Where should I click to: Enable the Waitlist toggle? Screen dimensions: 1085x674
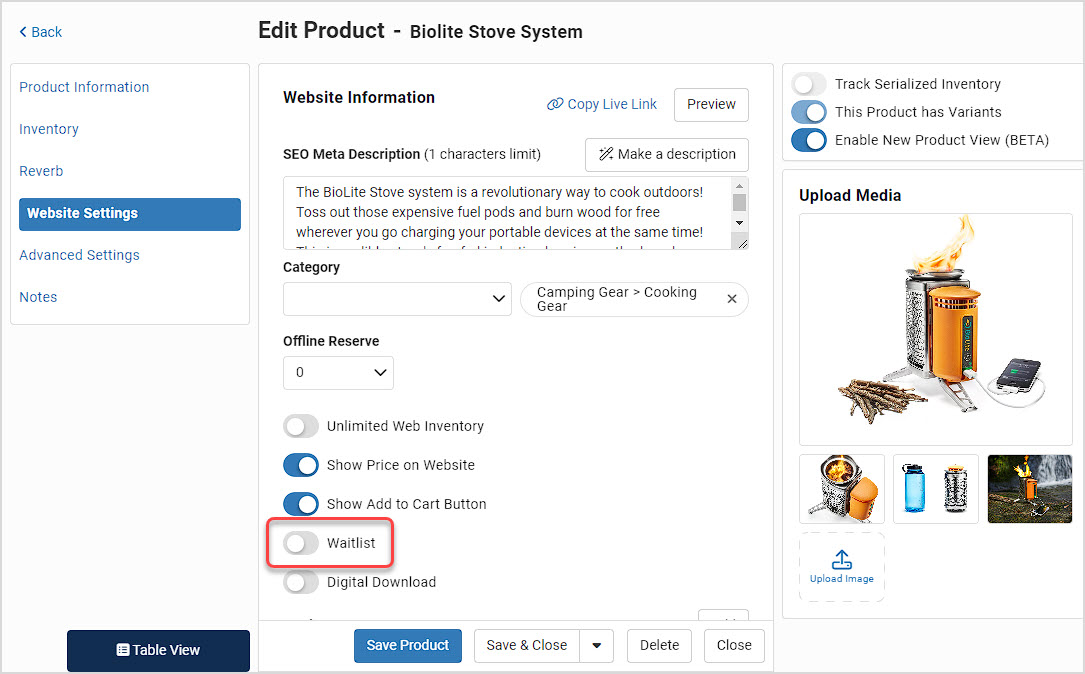(301, 543)
